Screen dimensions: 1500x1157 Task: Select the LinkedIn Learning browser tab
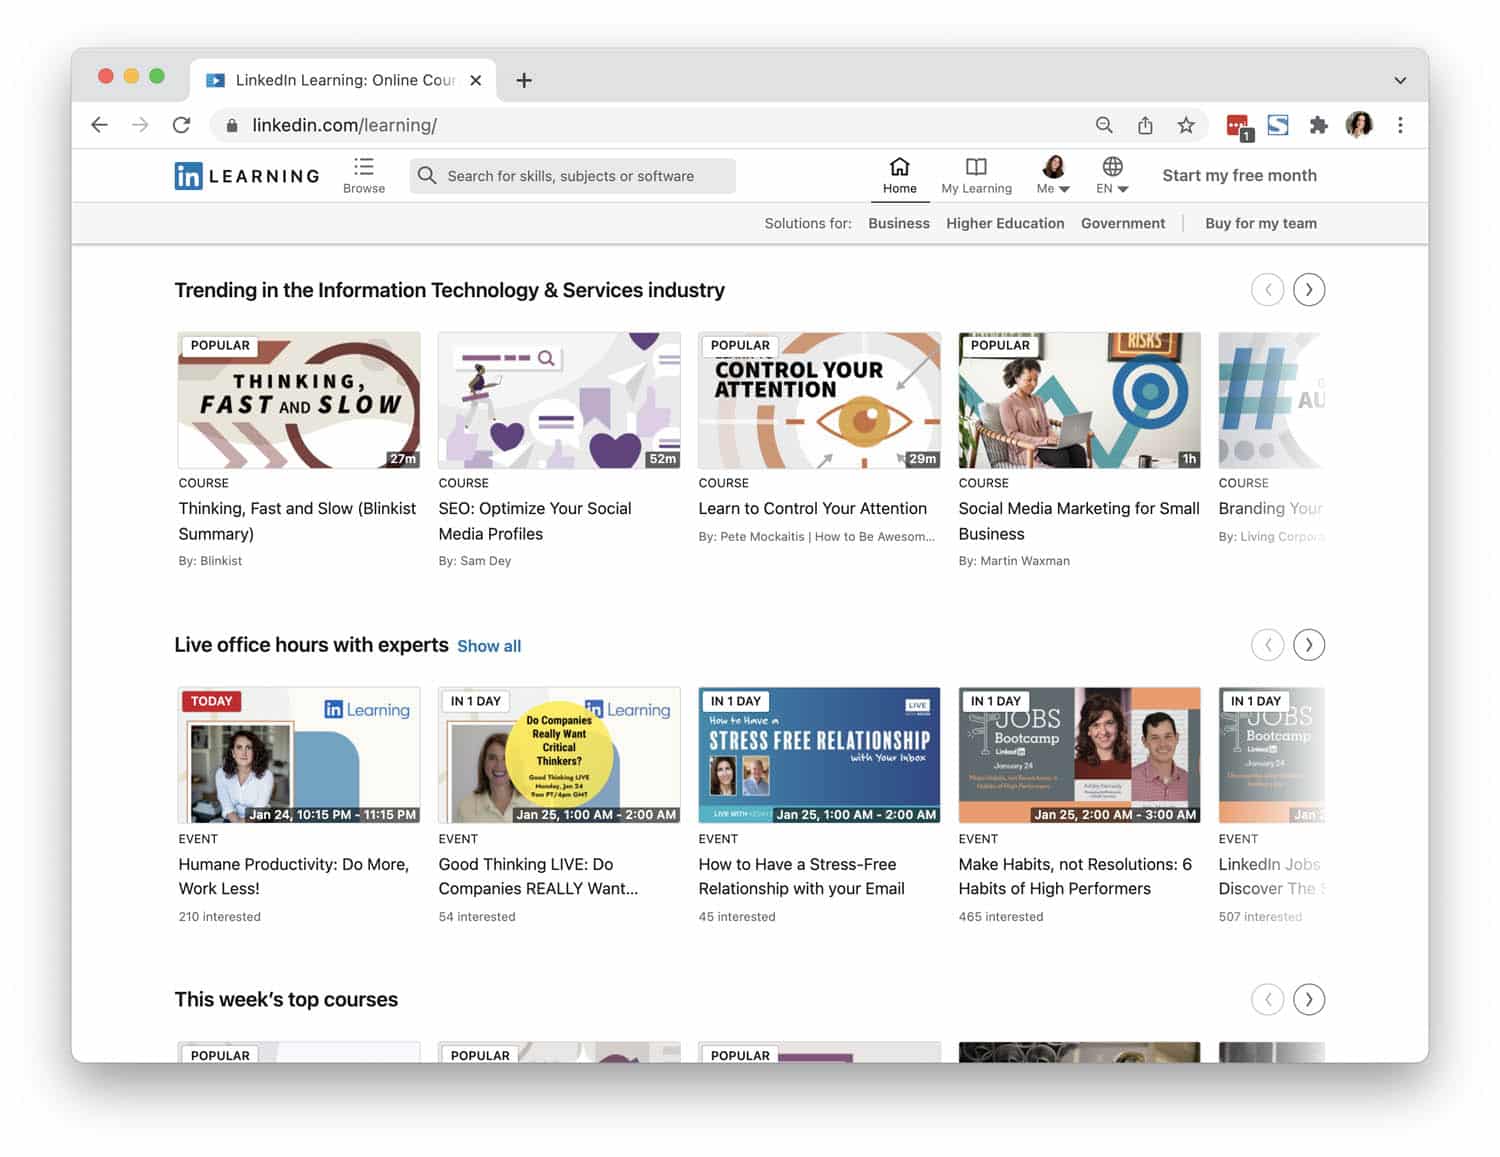(343, 80)
